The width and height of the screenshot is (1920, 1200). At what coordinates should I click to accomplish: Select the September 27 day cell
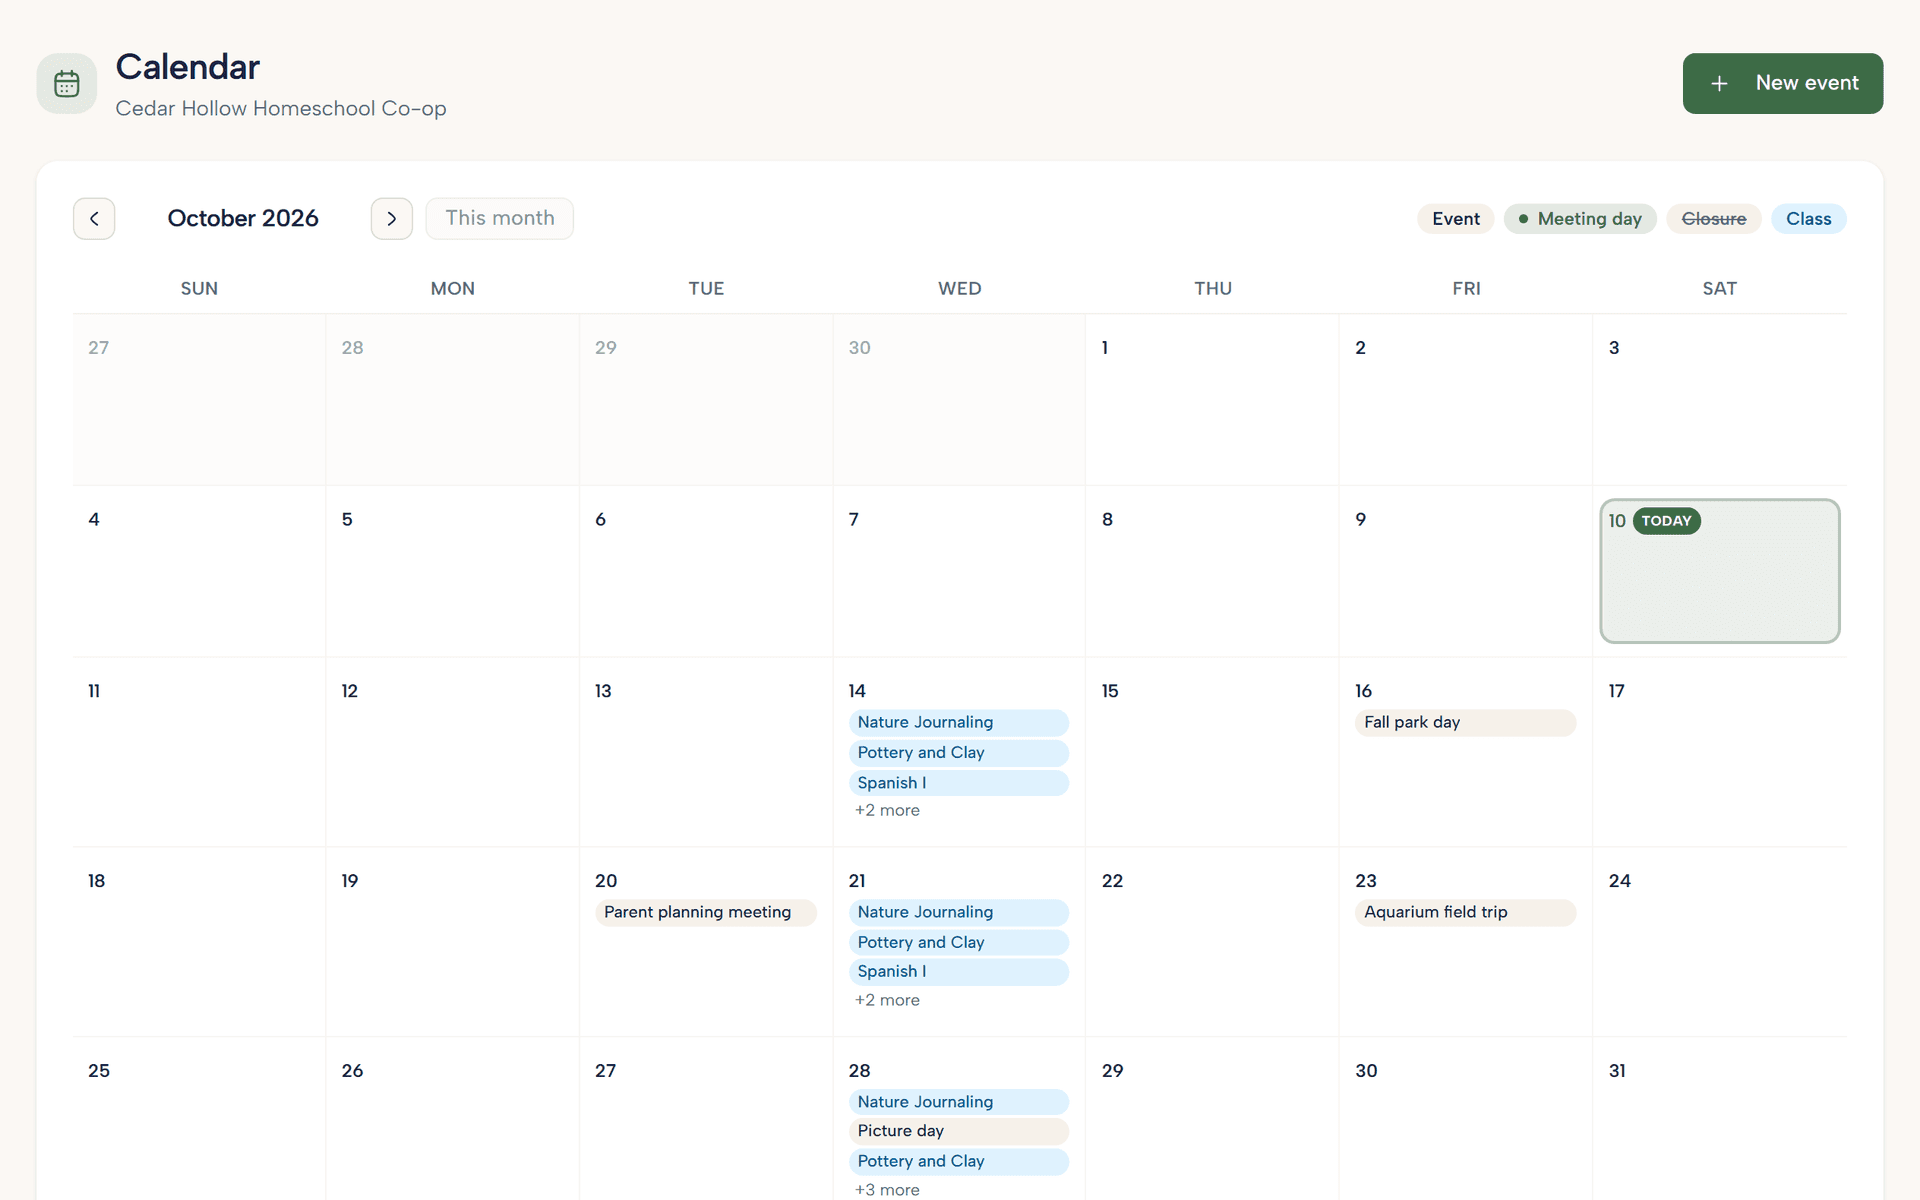[199, 400]
